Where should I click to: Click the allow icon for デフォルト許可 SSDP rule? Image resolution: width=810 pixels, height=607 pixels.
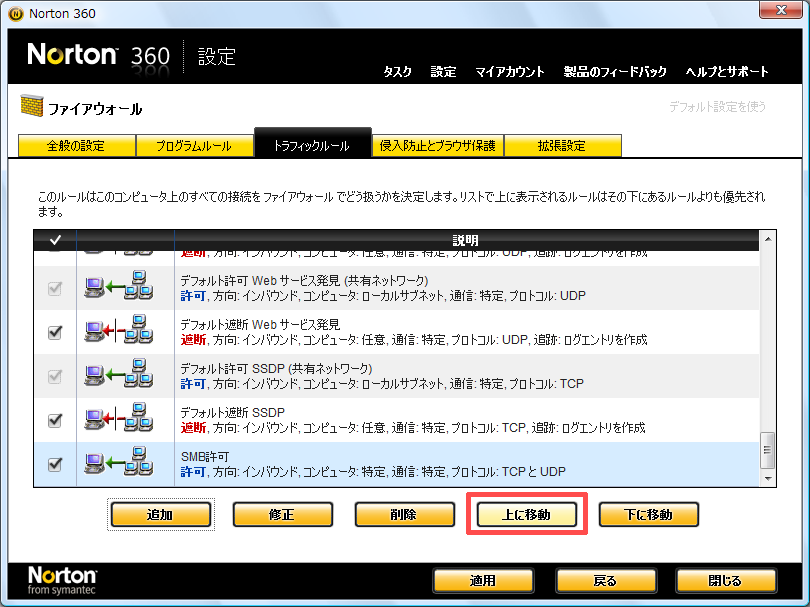point(125,376)
